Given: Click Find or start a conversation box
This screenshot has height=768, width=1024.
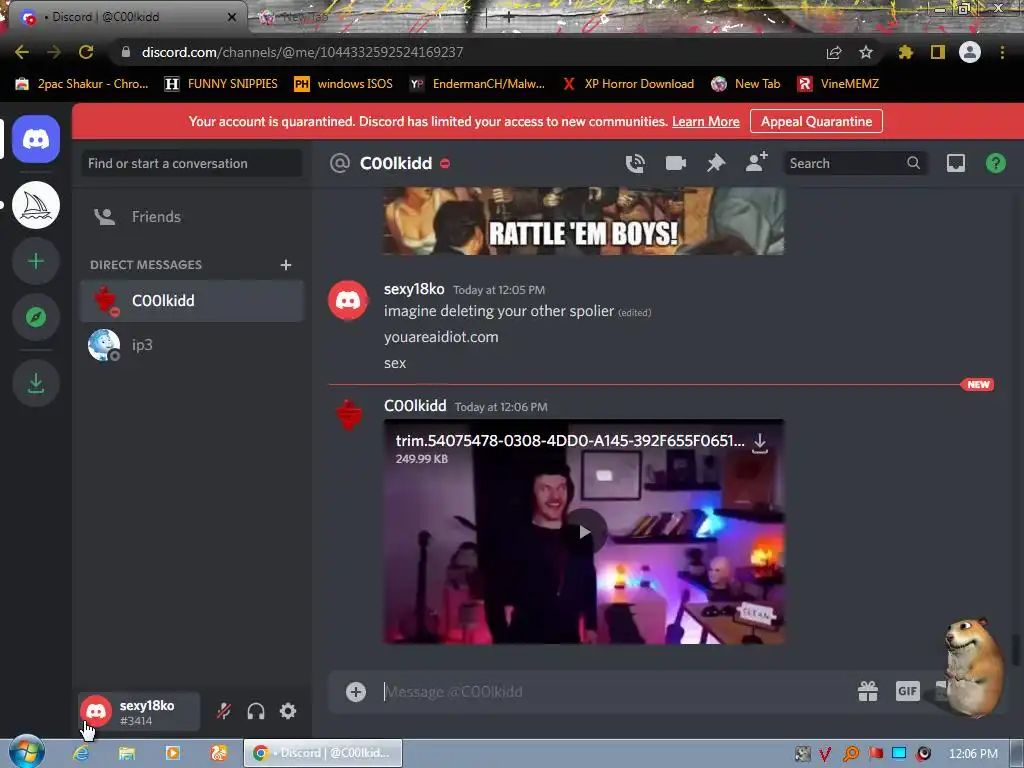Looking at the screenshot, I should click(x=192, y=163).
